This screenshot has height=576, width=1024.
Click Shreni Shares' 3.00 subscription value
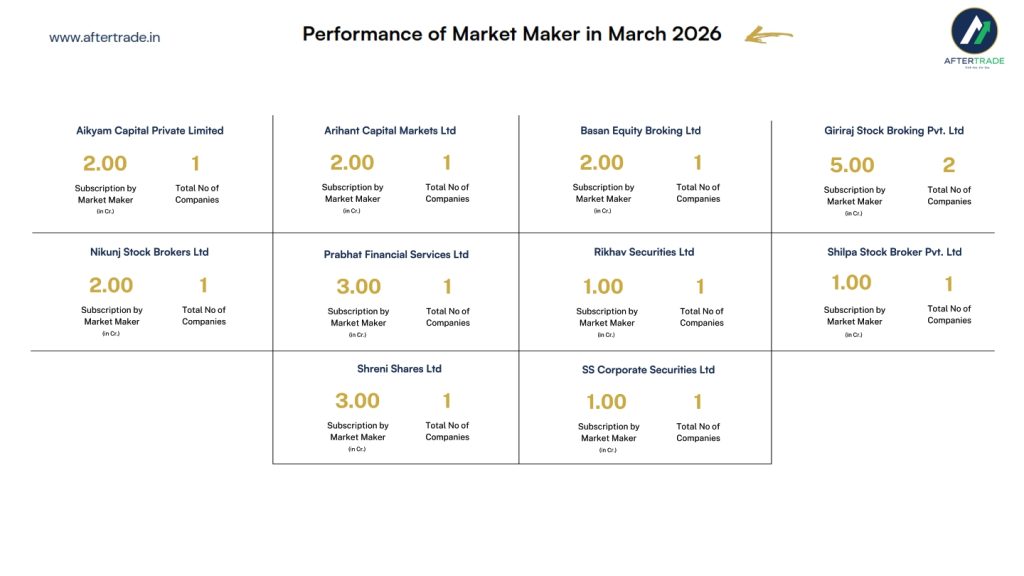click(357, 401)
